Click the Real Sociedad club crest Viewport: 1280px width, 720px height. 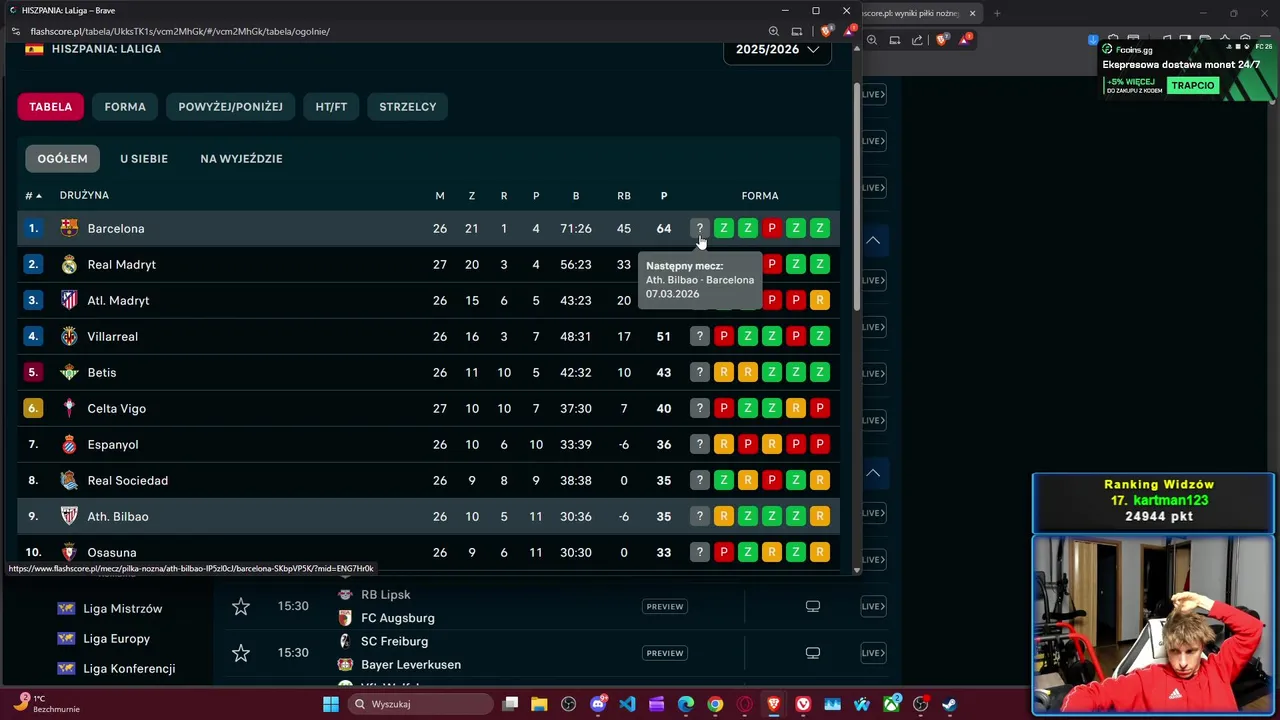(x=69, y=480)
